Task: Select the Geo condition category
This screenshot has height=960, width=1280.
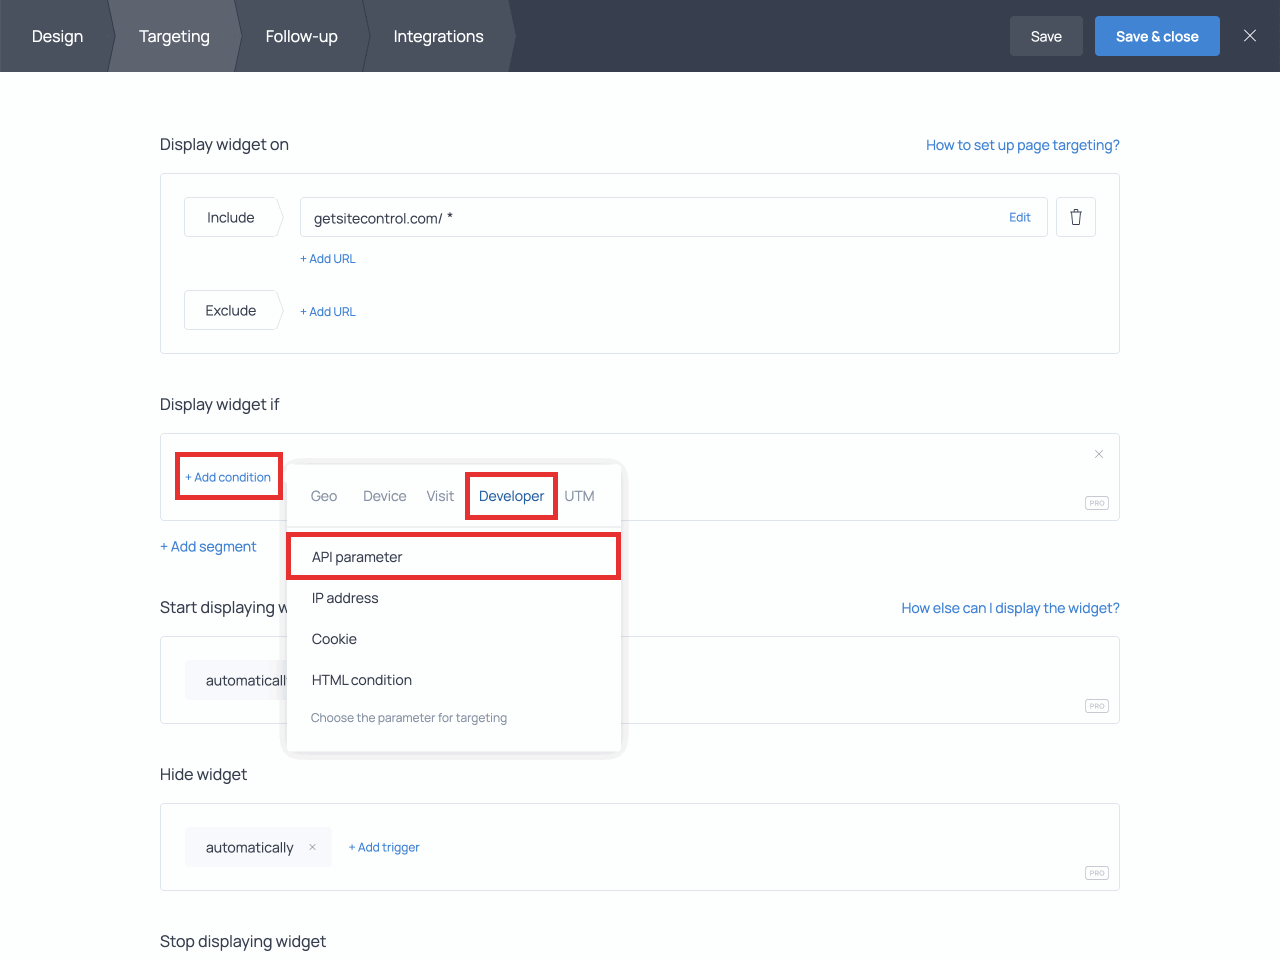Action: 323,496
